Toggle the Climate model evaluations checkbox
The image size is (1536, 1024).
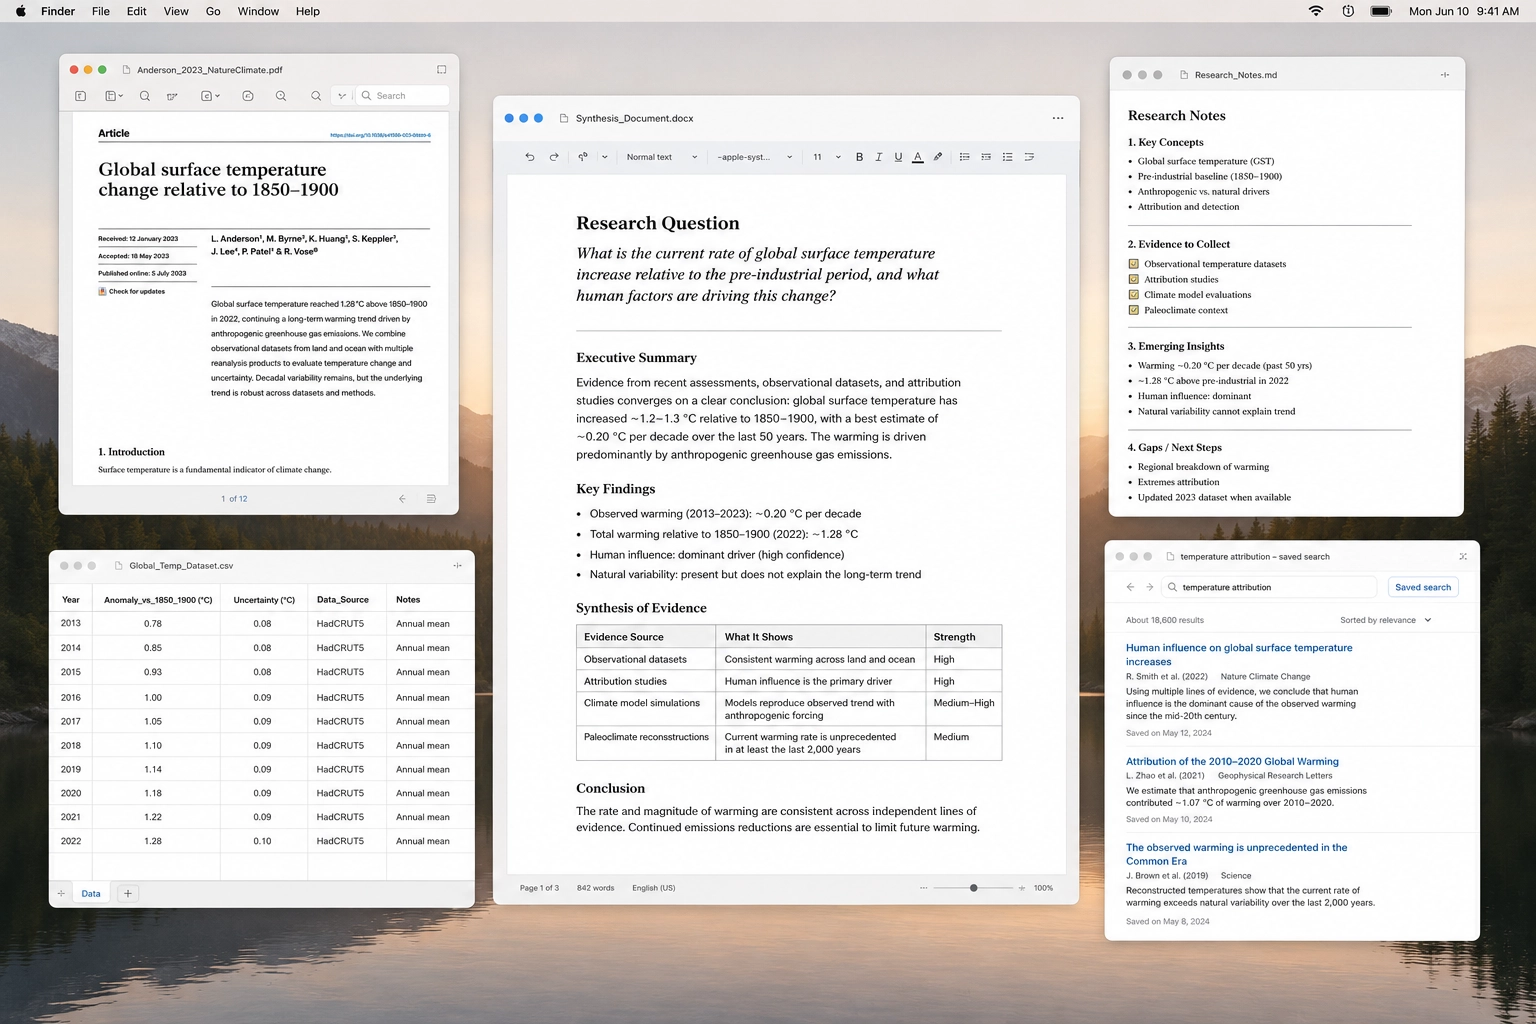[1133, 295]
